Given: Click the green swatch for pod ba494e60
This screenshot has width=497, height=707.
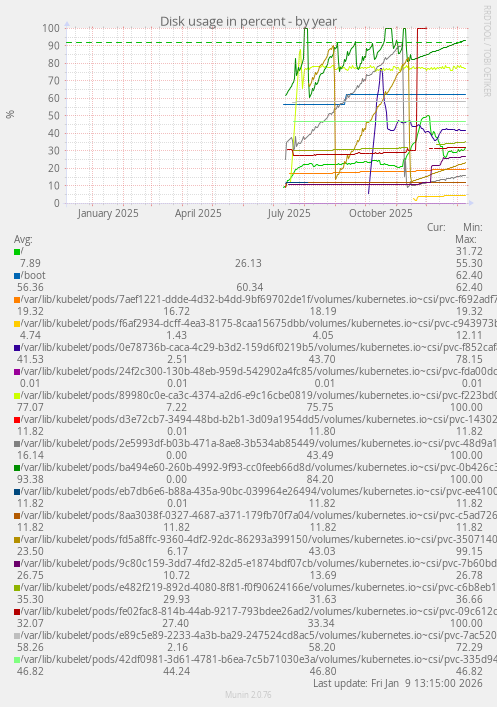Looking at the screenshot, I should click(x=17, y=468).
